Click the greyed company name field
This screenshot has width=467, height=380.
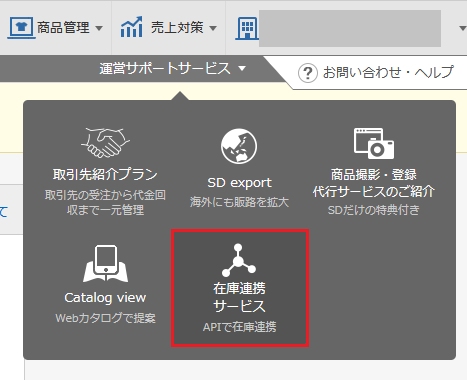[350, 28]
